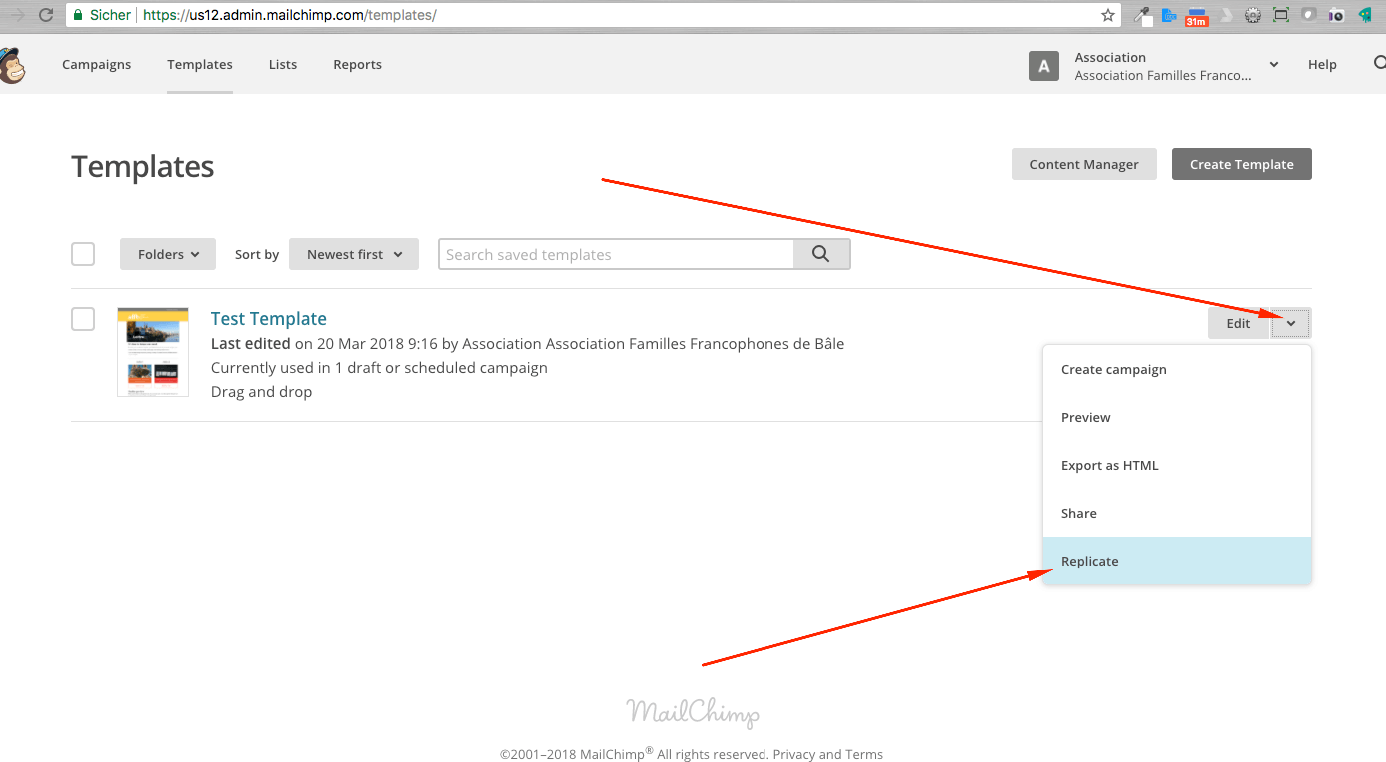Open the Help link in the header
The image size is (1386, 762).
click(x=1322, y=64)
